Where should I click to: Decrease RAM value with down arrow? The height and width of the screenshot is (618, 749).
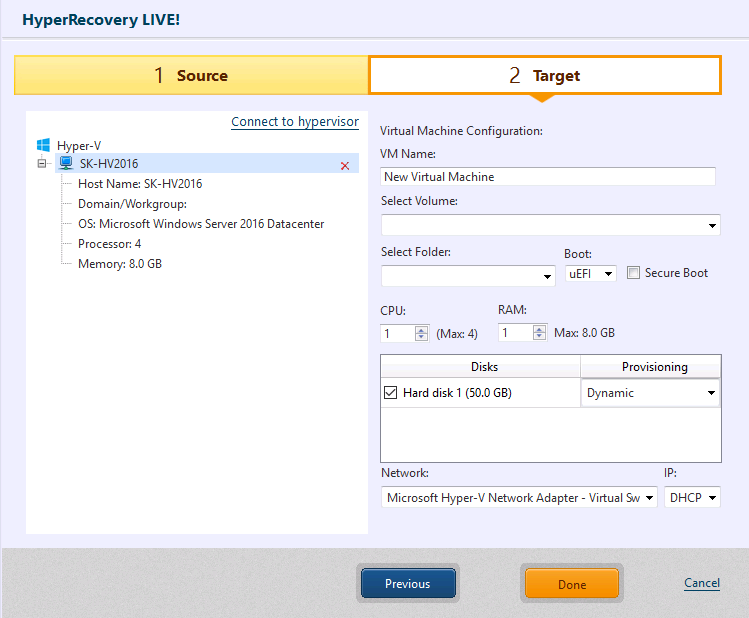[539, 336]
